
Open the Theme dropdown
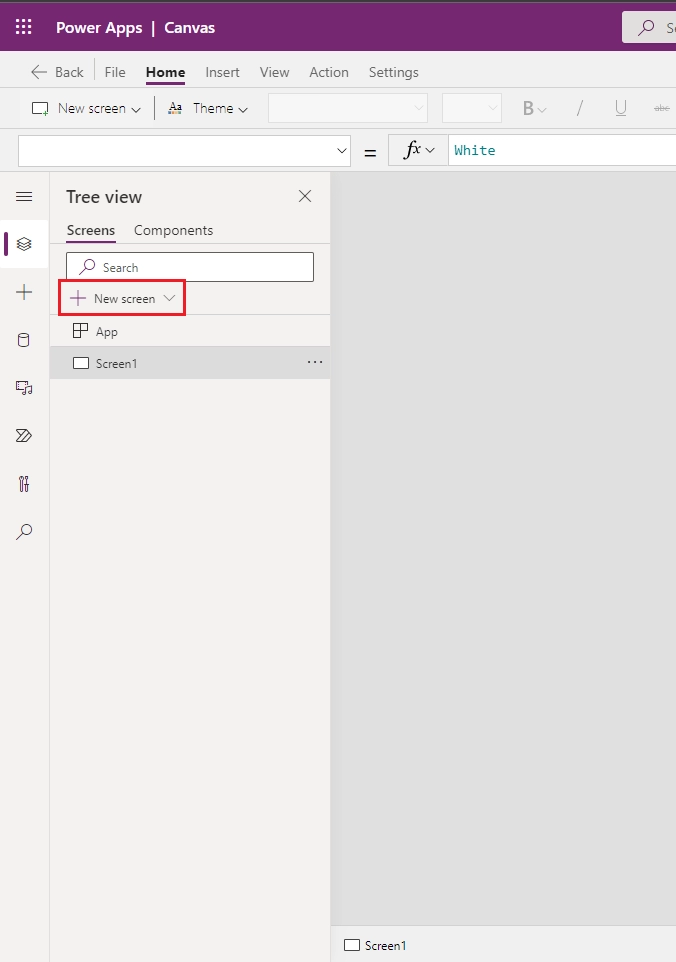(208, 109)
